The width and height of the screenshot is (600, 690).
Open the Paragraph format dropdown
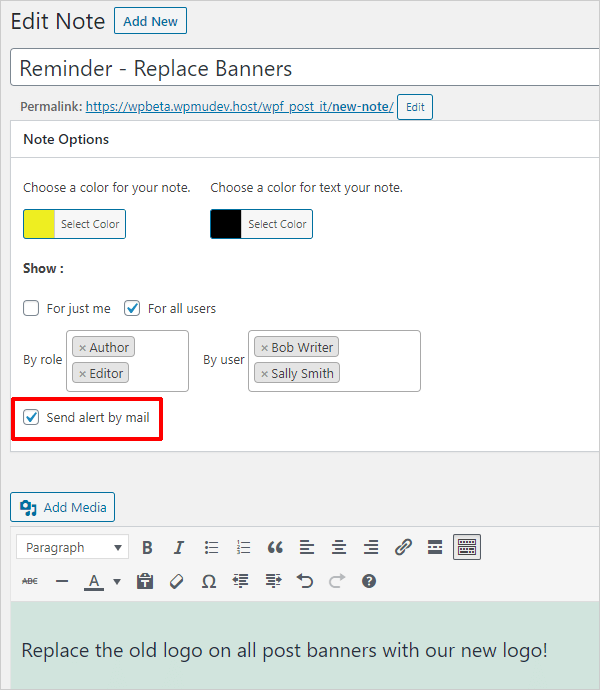tap(73, 547)
